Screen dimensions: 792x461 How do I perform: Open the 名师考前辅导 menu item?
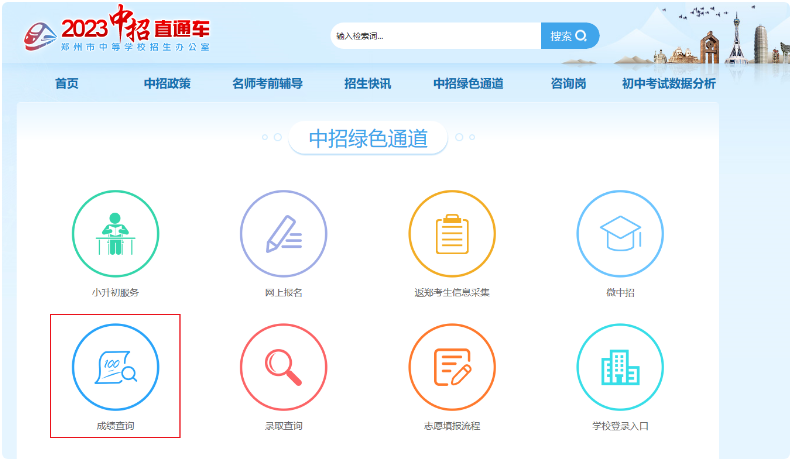[x=267, y=83]
